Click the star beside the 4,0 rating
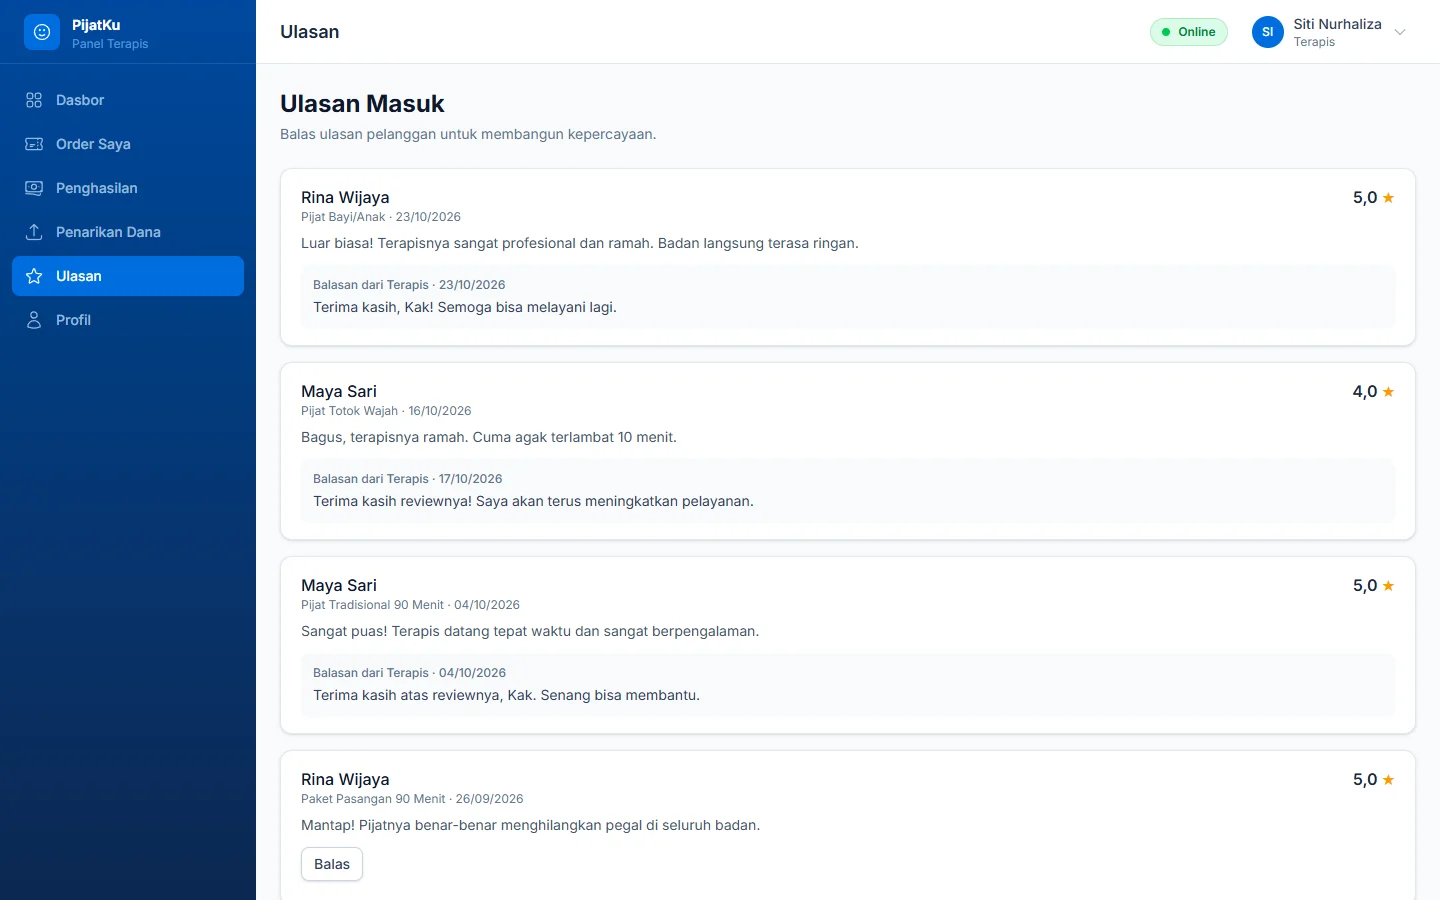Image resolution: width=1440 pixels, height=900 pixels. click(x=1388, y=392)
